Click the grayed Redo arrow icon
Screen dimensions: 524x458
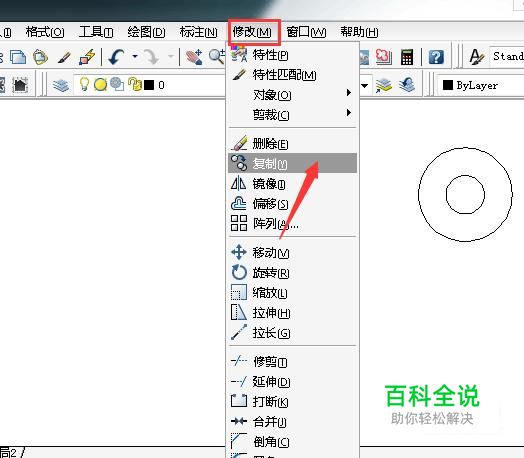click(151, 57)
